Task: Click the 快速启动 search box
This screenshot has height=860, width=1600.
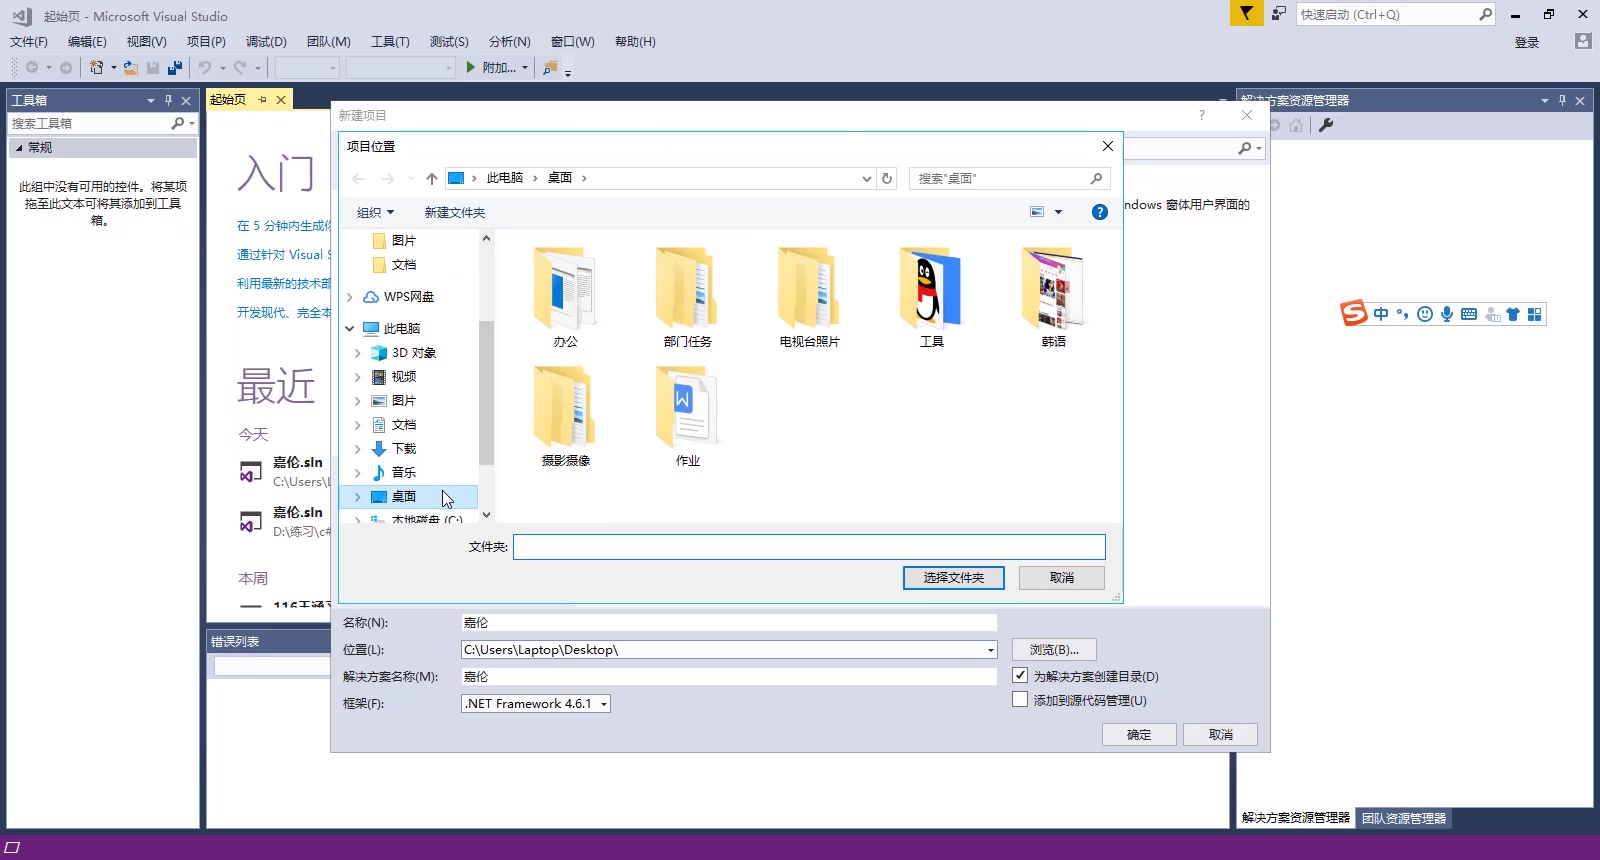Action: point(1396,14)
